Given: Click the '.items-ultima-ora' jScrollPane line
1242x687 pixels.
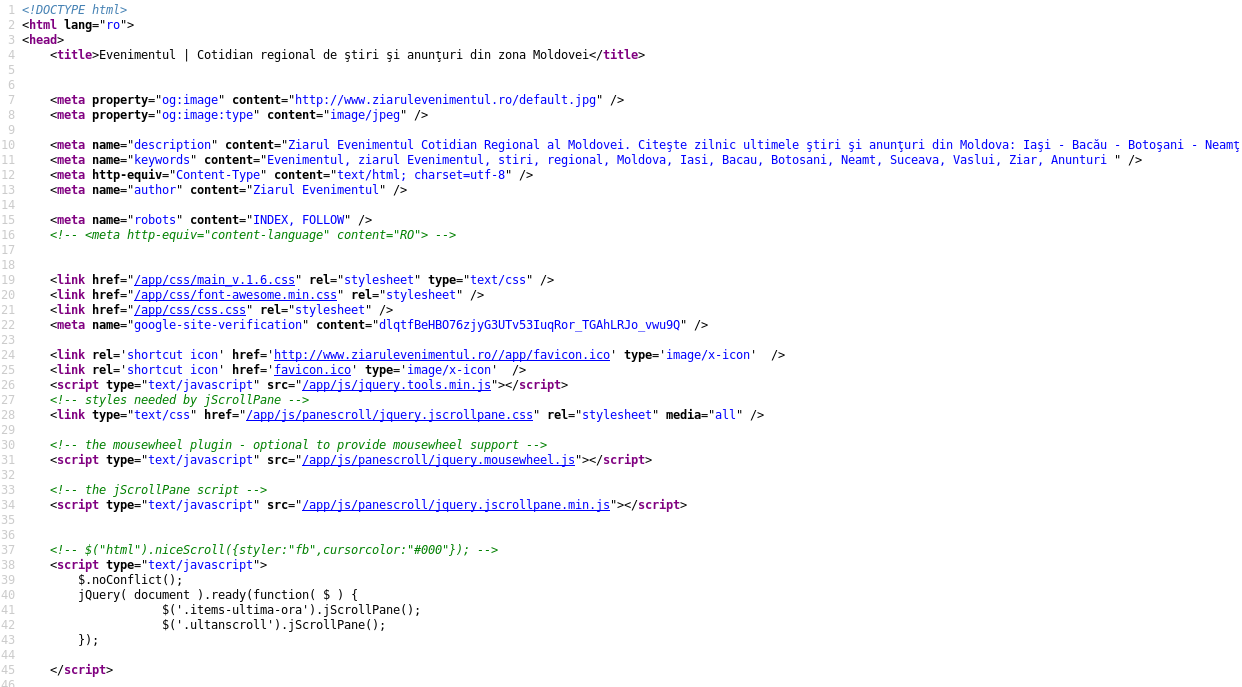Looking at the screenshot, I should coord(291,610).
